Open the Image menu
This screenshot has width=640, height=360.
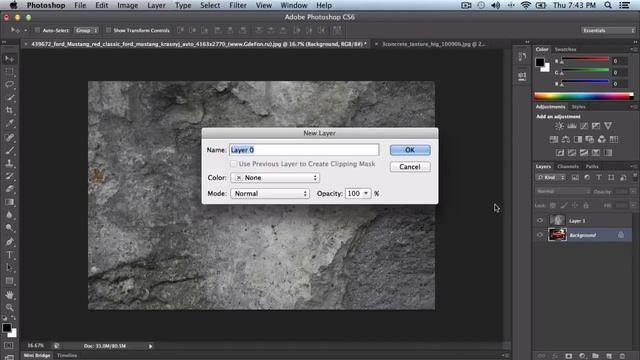click(x=127, y=5)
